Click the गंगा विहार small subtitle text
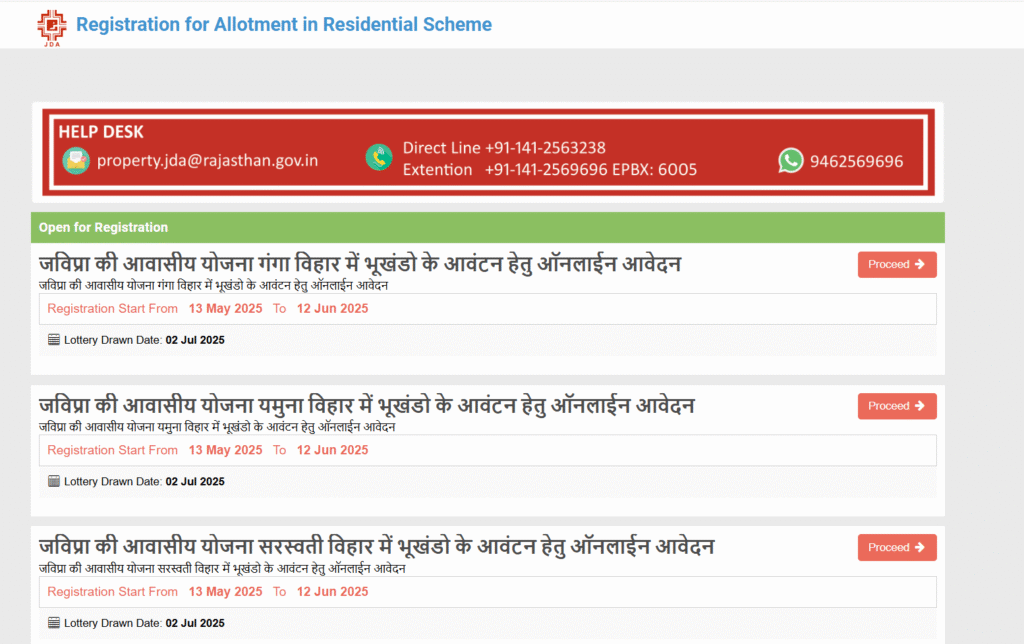The image size is (1024, 644). click(214, 285)
